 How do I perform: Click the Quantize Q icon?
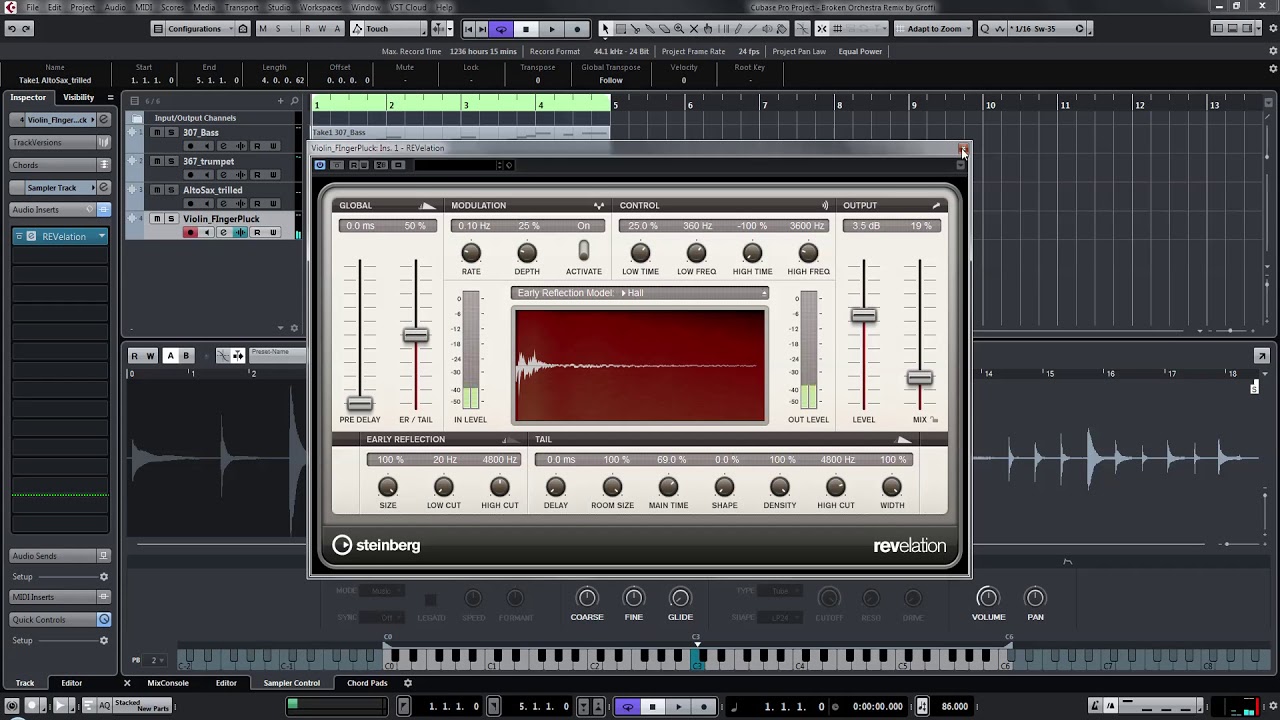(985, 29)
